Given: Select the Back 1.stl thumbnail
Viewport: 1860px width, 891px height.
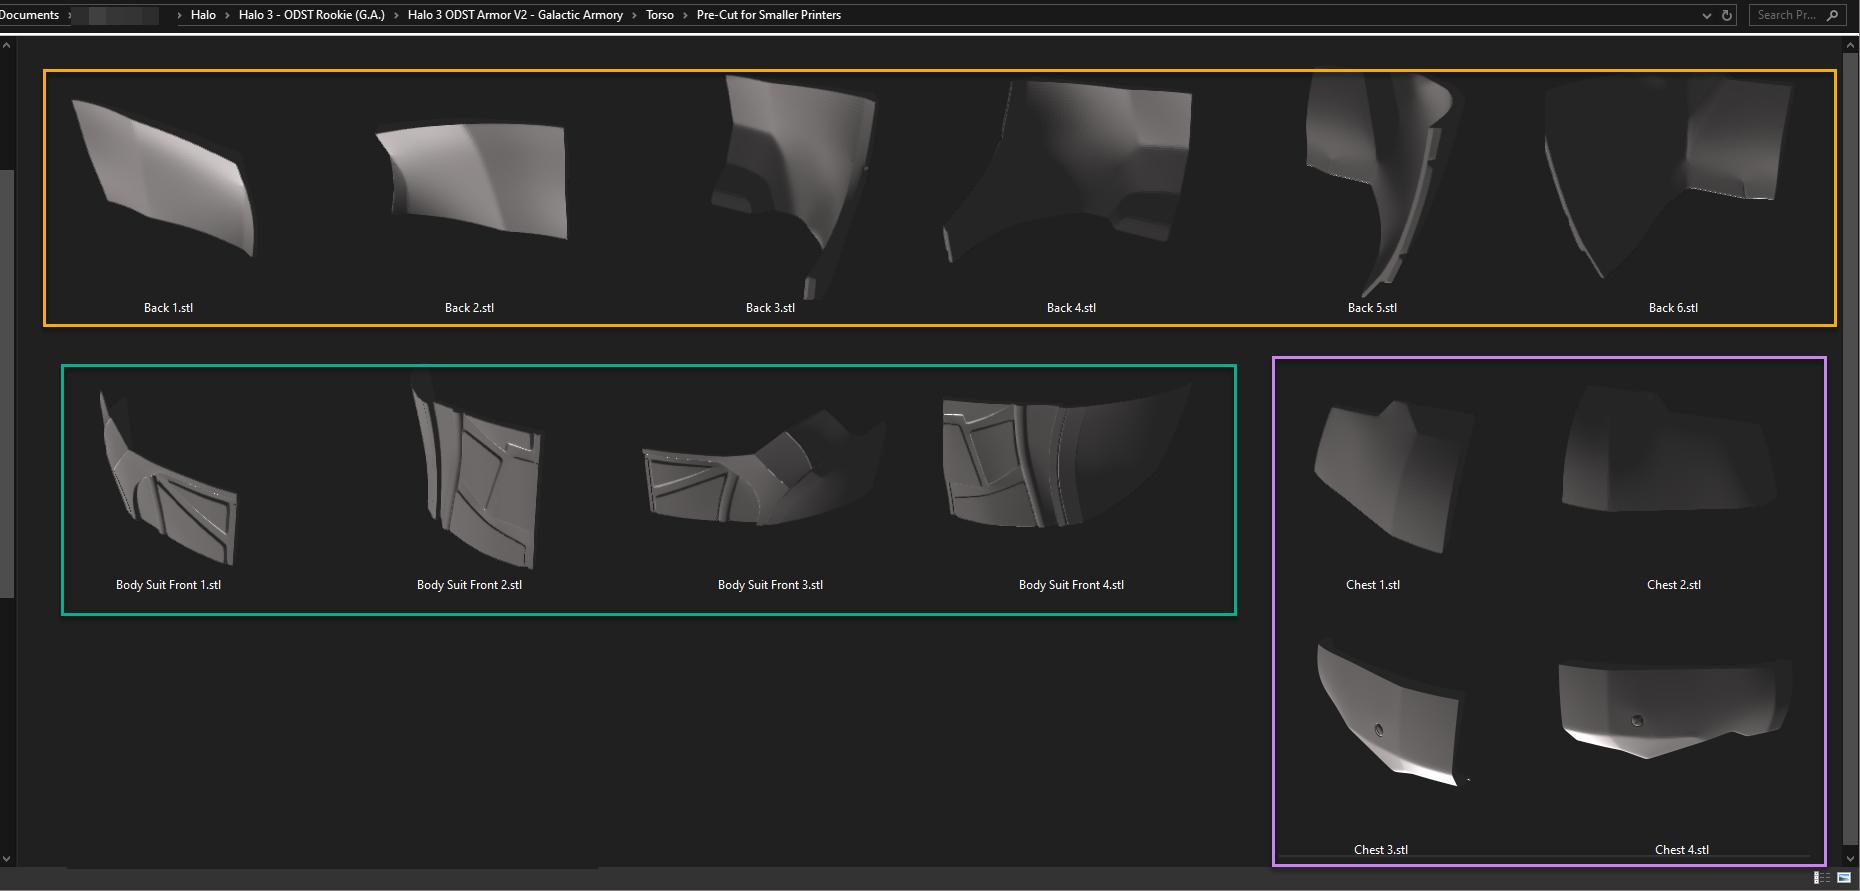Looking at the screenshot, I should tap(165, 178).
